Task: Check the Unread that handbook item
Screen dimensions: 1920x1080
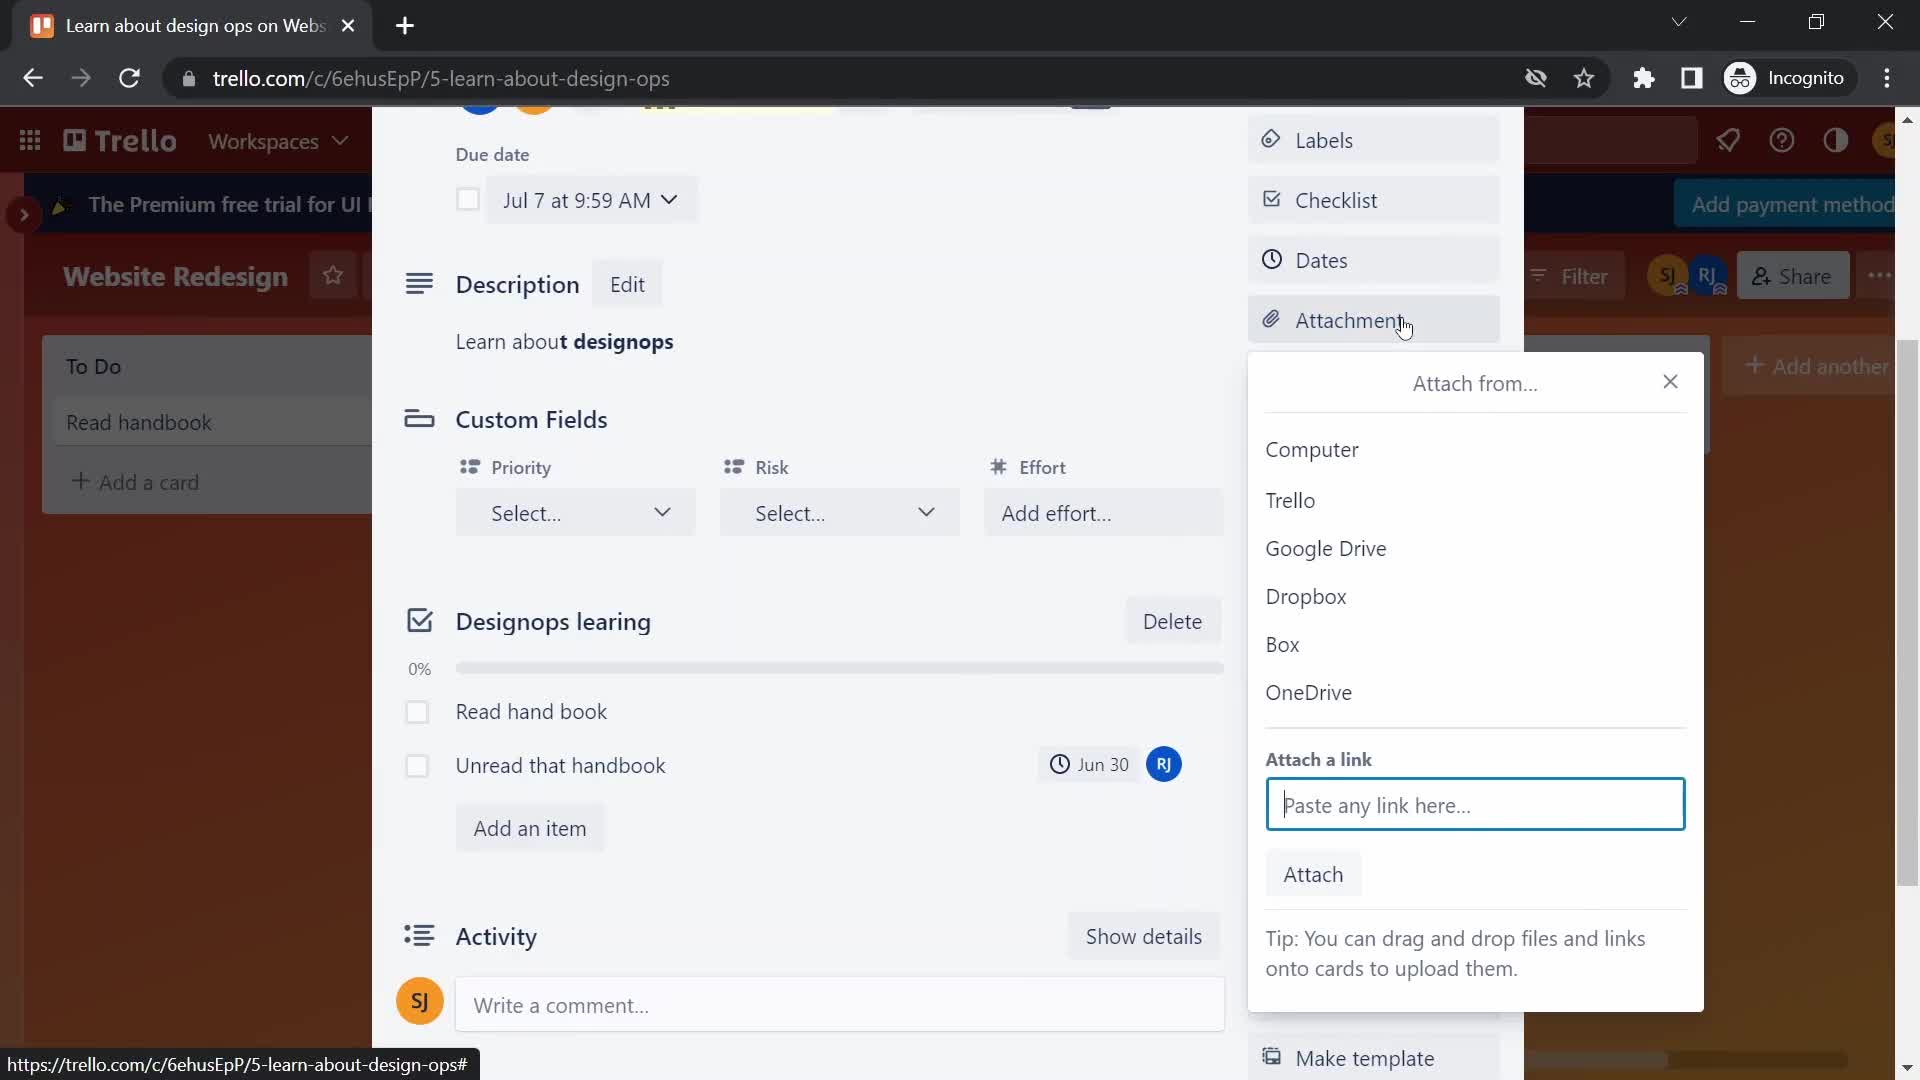Action: (x=417, y=766)
